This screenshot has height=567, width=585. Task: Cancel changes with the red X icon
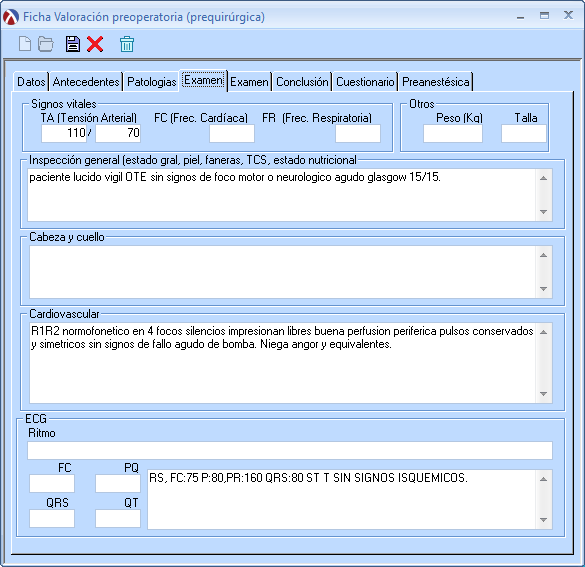pos(95,44)
